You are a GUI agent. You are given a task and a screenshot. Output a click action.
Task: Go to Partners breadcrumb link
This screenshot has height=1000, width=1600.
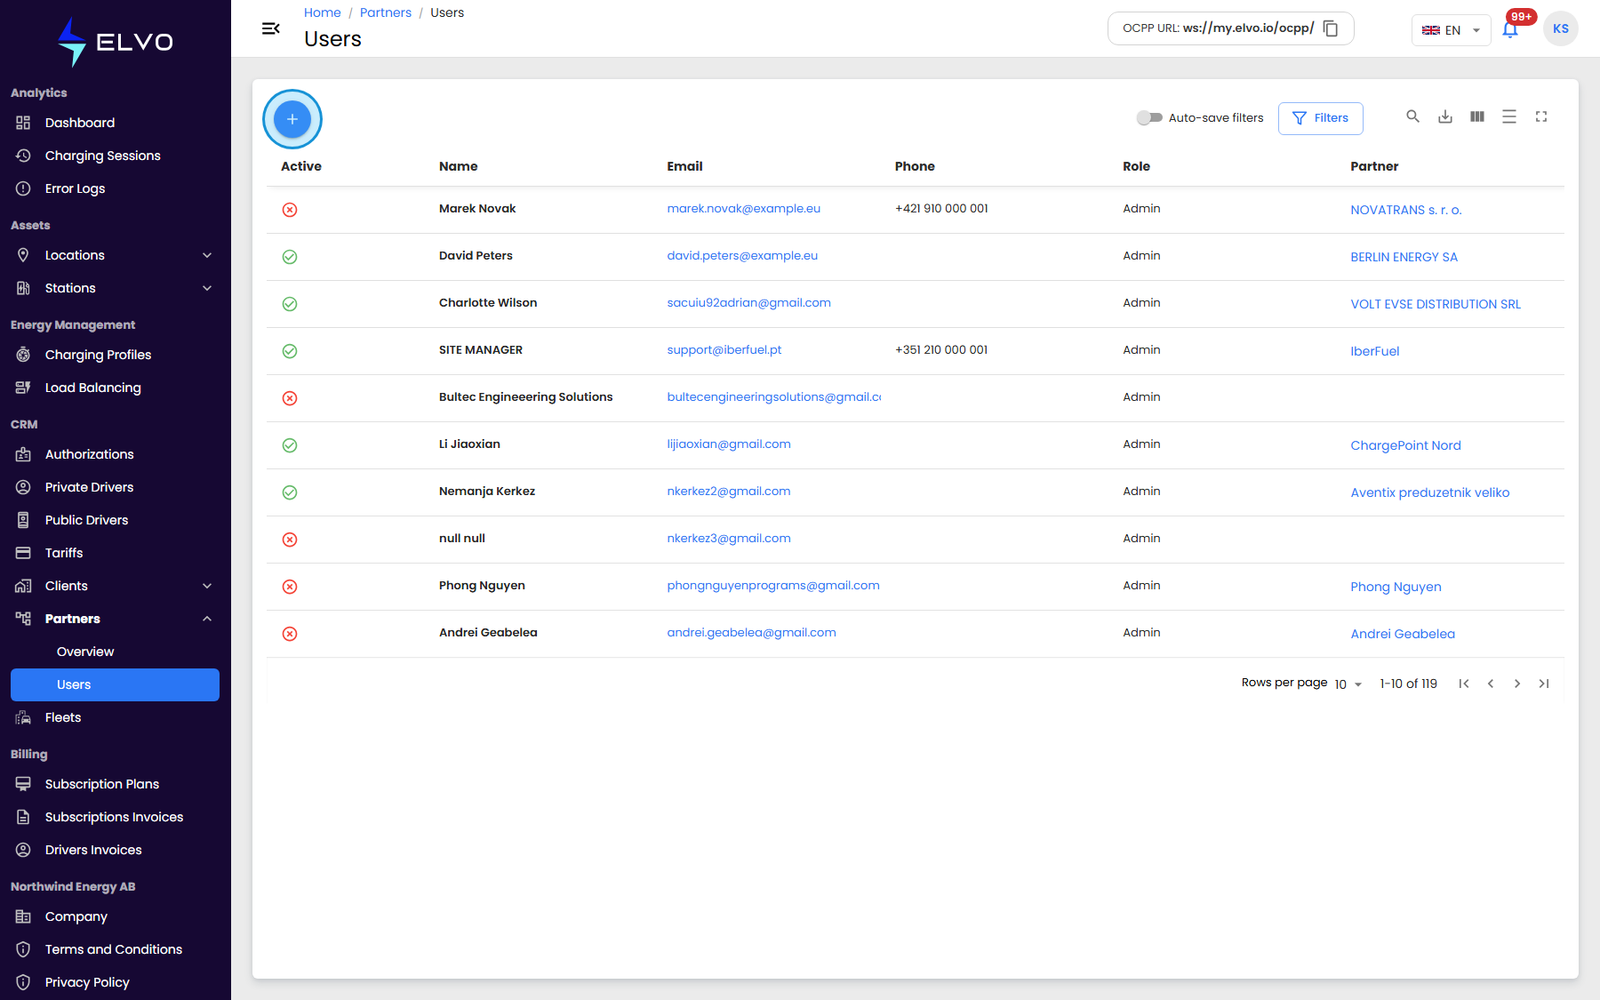pyautogui.click(x=385, y=13)
